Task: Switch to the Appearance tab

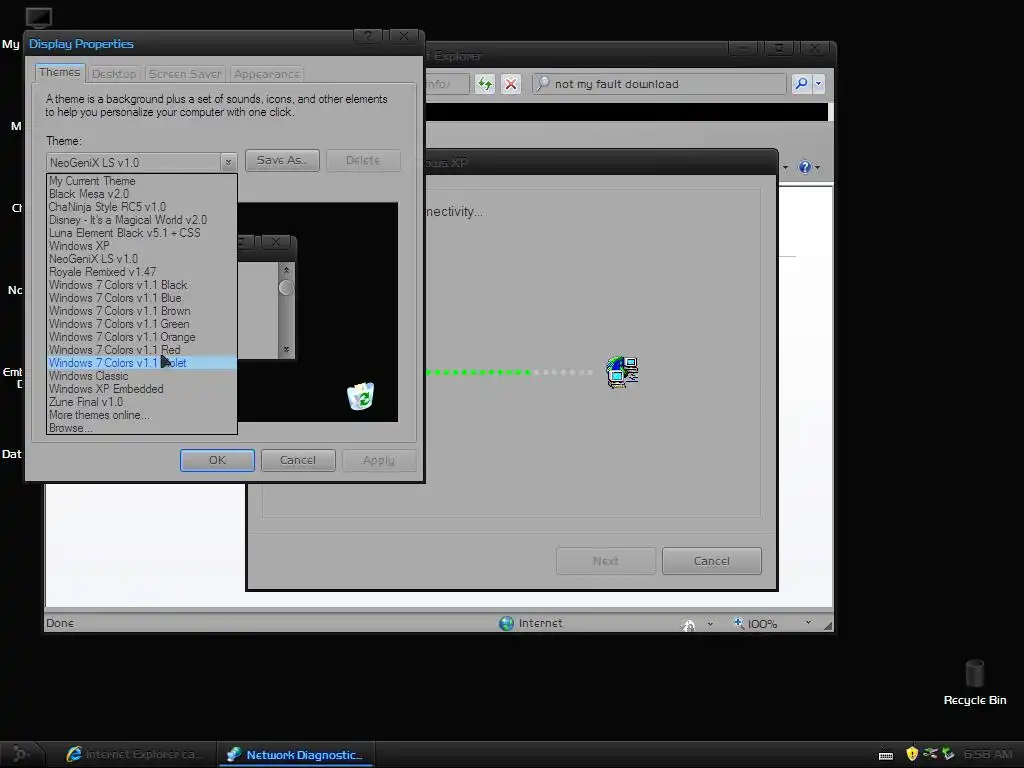Action: pyautogui.click(x=266, y=74)
